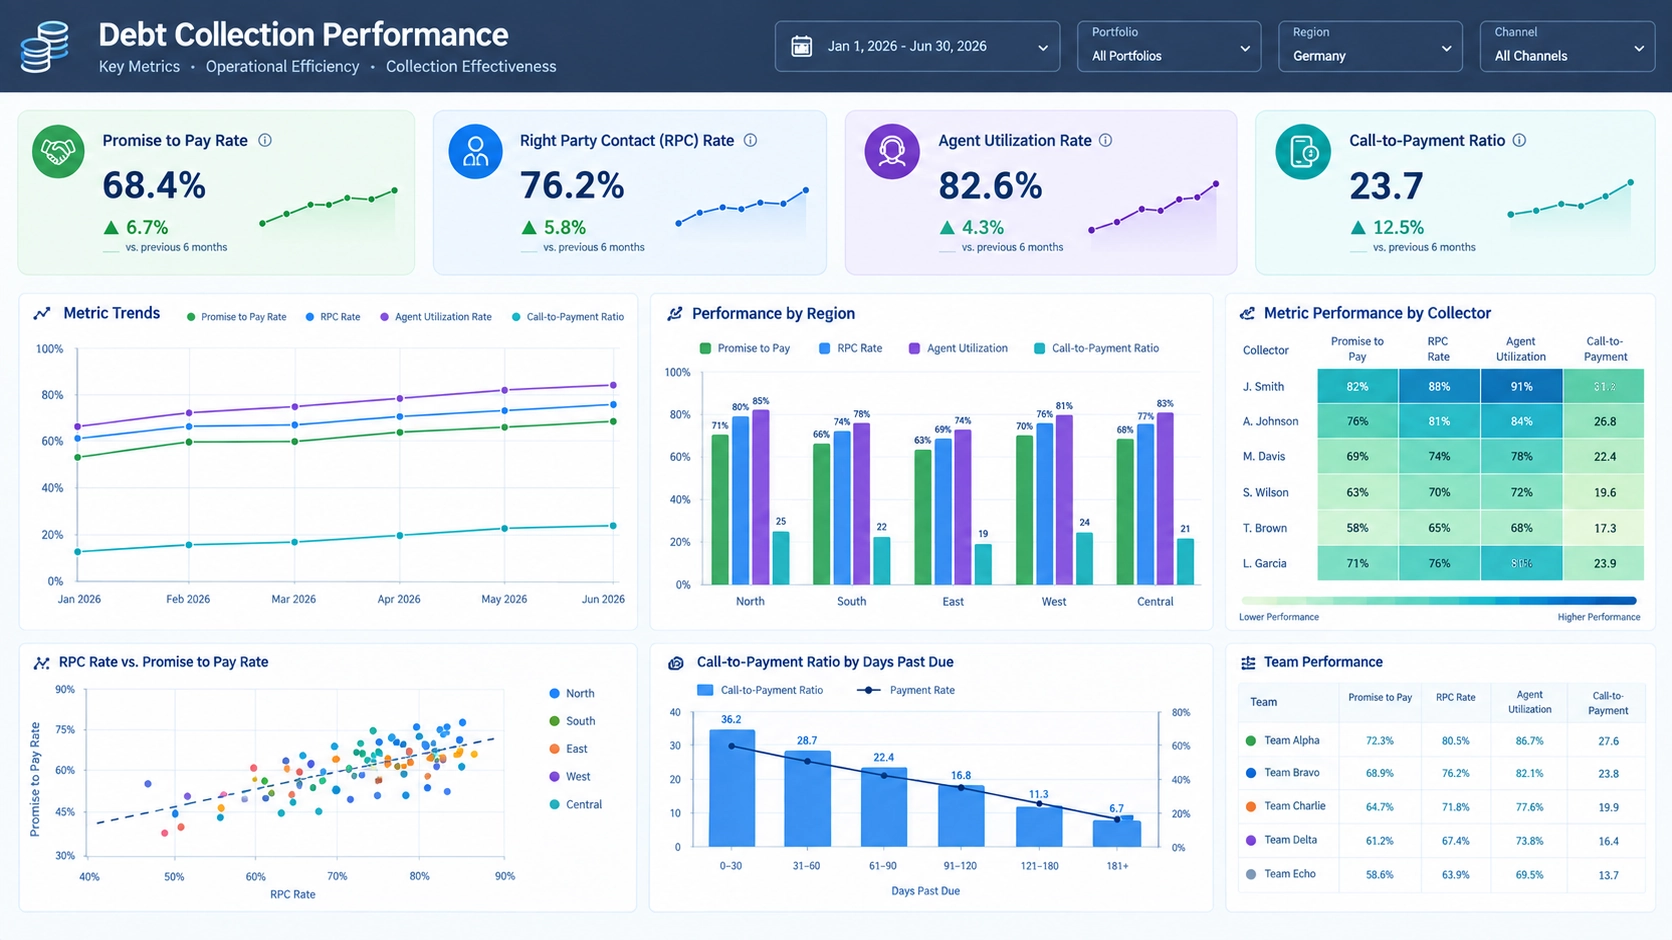Click the coin stack logo icon

tap(45, 47)
